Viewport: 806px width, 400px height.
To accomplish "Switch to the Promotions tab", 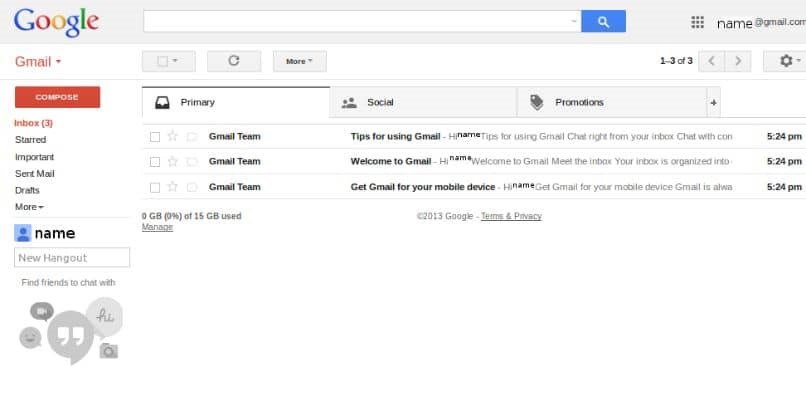I will [x=578, y=102].
